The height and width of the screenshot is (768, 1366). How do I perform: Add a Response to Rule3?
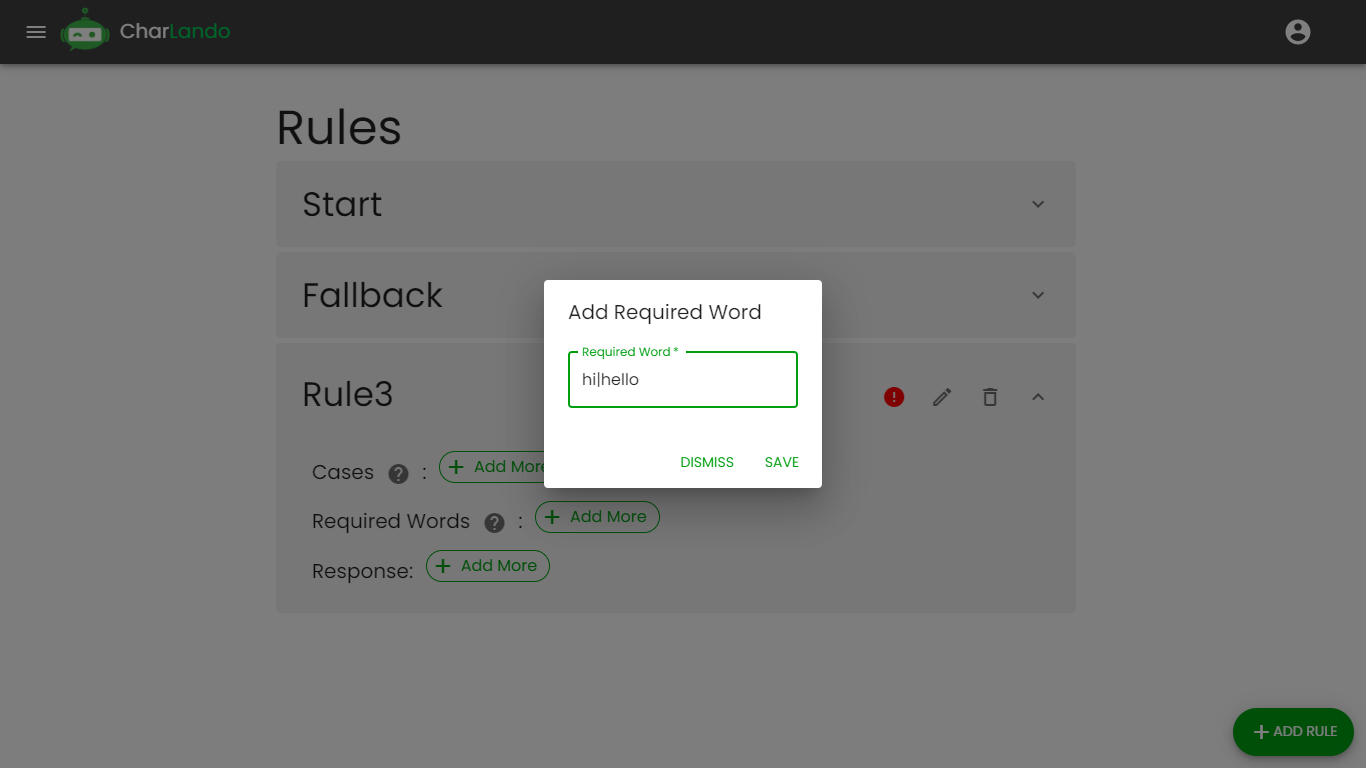488,566
